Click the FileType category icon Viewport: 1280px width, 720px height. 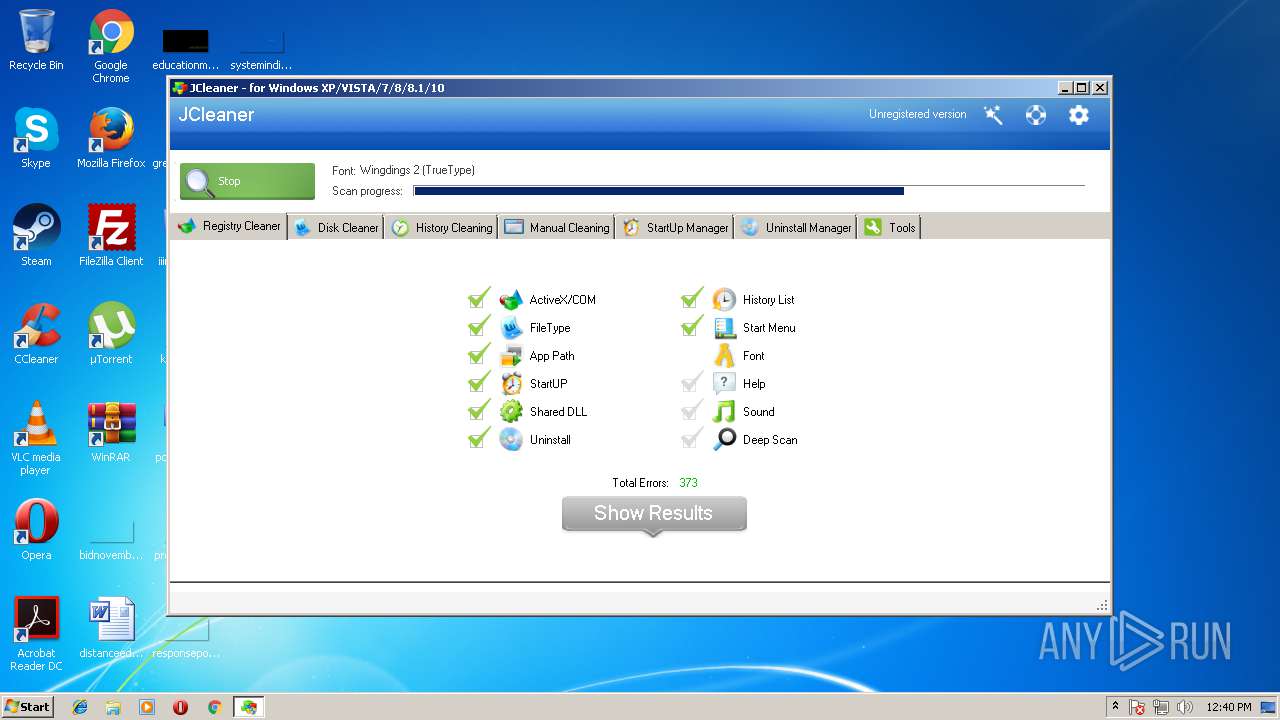point(511,327)
